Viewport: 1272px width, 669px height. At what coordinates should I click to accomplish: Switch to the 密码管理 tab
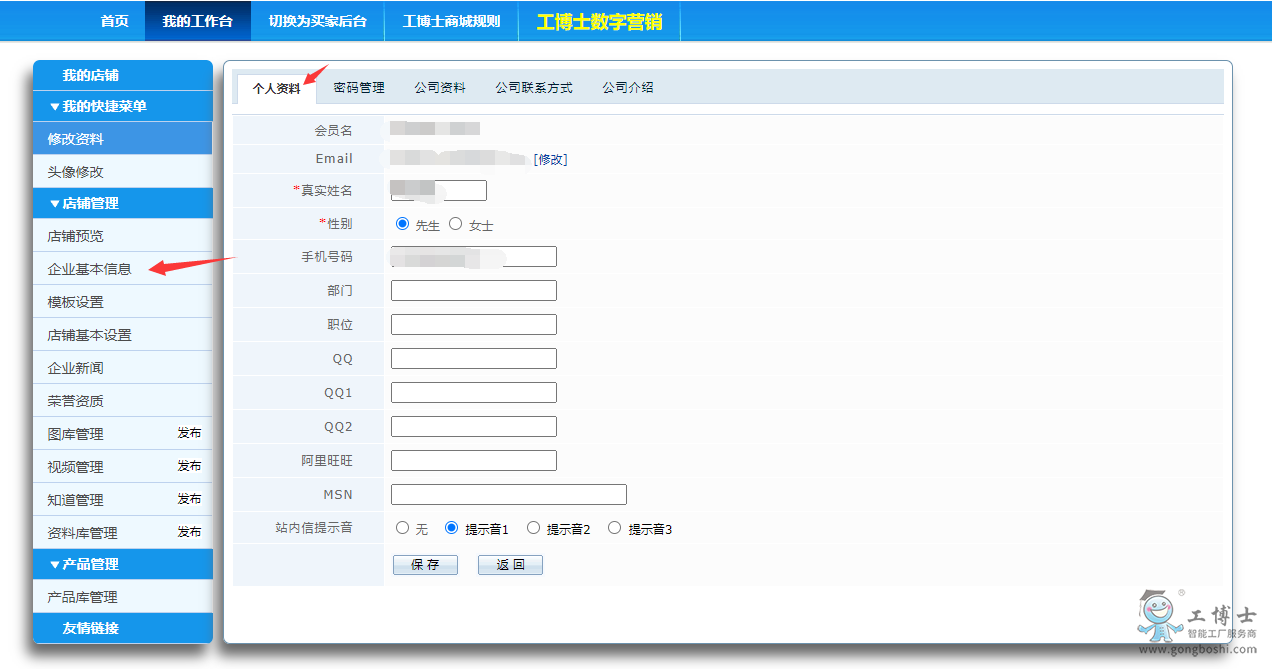point(359,88)
